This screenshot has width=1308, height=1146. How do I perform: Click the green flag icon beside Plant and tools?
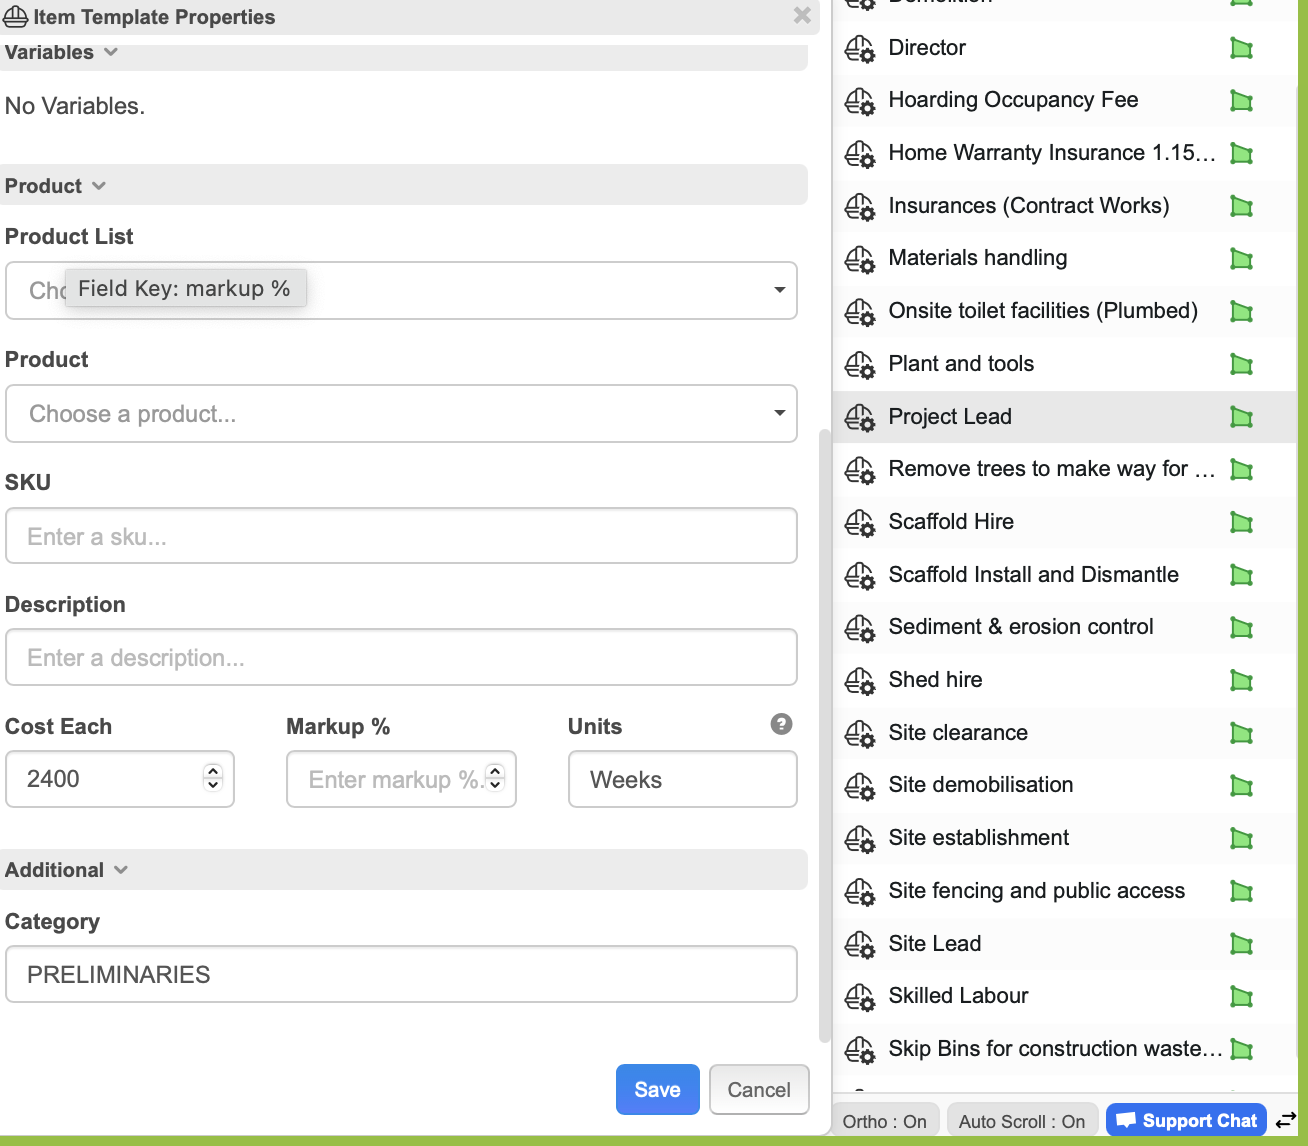1241,364
